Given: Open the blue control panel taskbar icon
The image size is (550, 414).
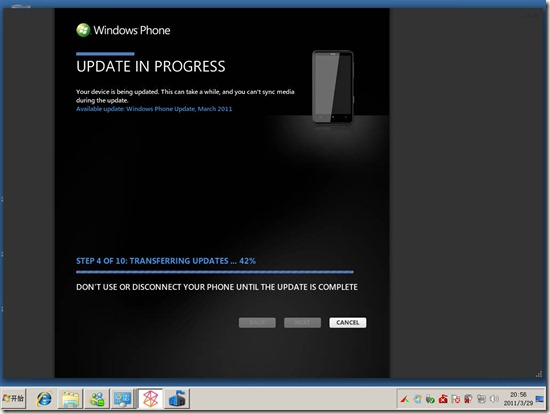Looking at the screenshot, I should 122,399.
